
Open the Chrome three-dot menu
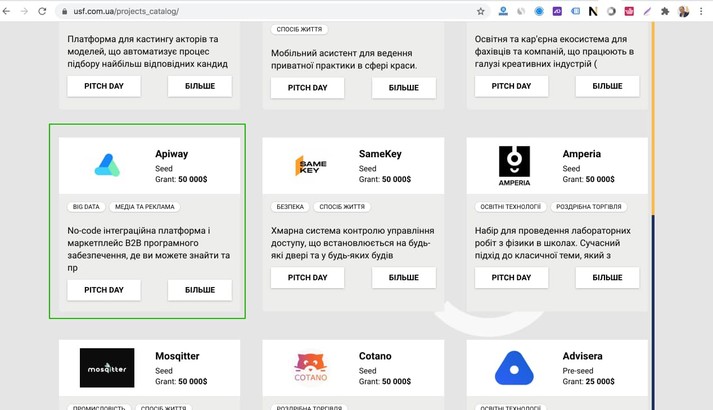click(703, 11)
